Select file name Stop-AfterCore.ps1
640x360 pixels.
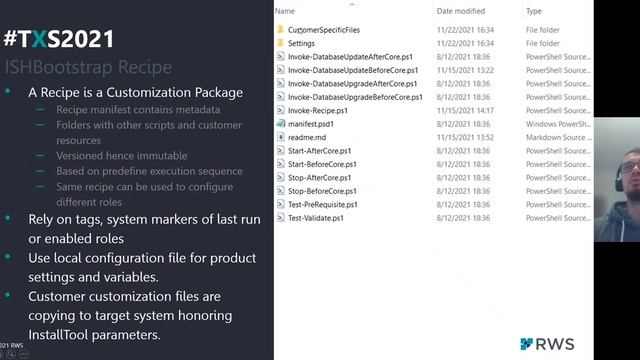pos(319,178)
